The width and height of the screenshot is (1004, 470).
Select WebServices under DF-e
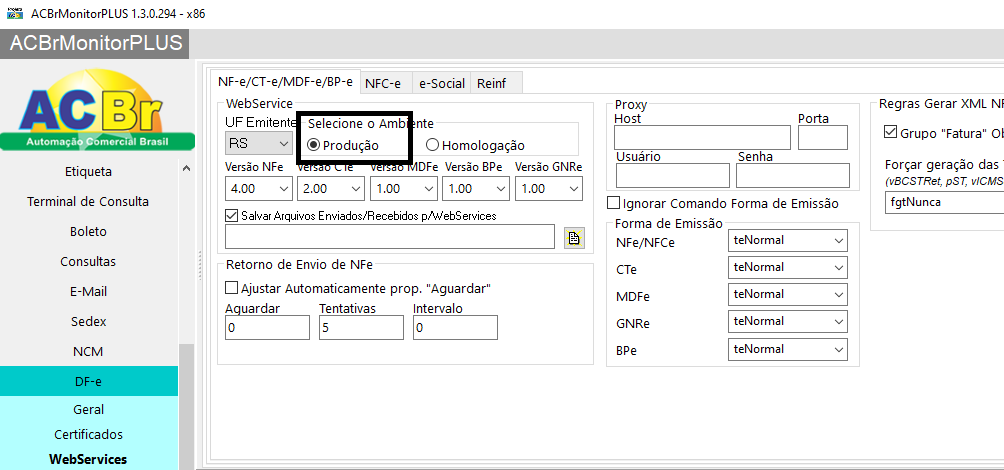coord(88,459)
